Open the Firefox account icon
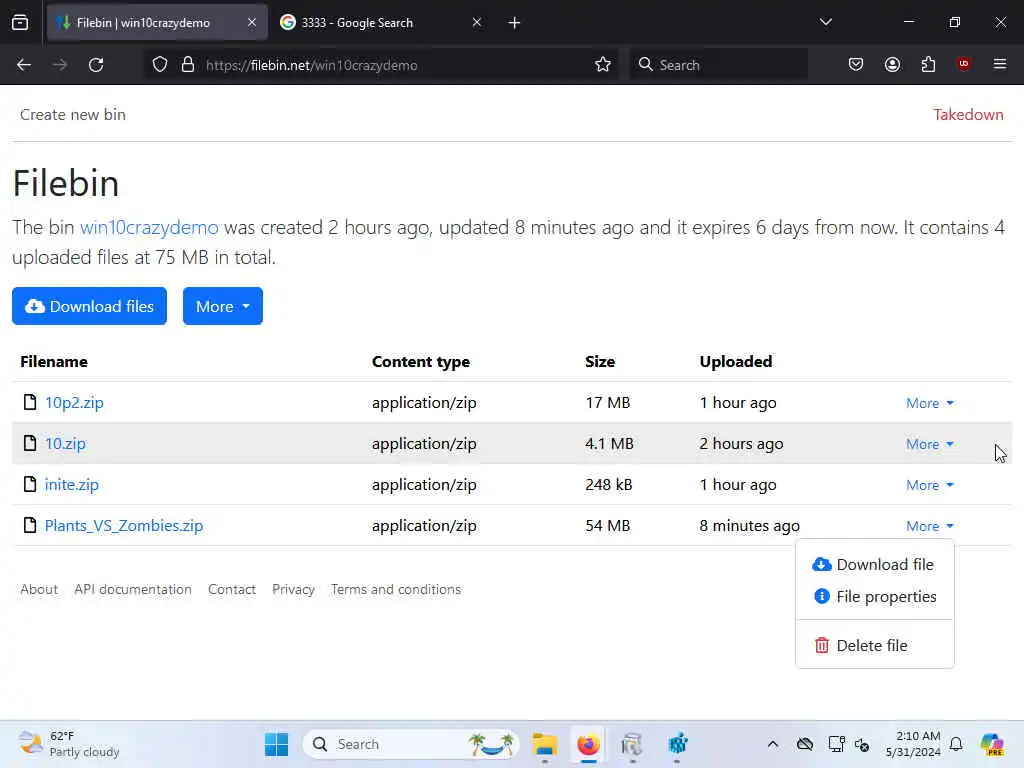The width and height of the screenshot is (1024, 768). click(x=892, y=65)
